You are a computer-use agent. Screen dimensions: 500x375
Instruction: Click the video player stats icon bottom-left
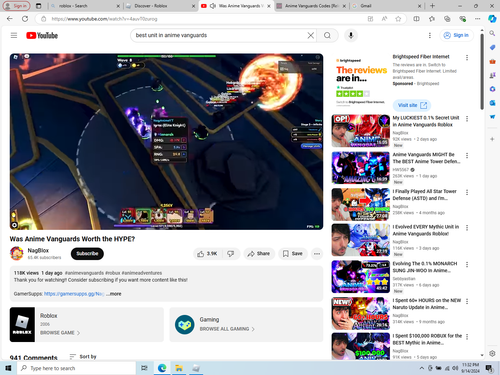14,225
